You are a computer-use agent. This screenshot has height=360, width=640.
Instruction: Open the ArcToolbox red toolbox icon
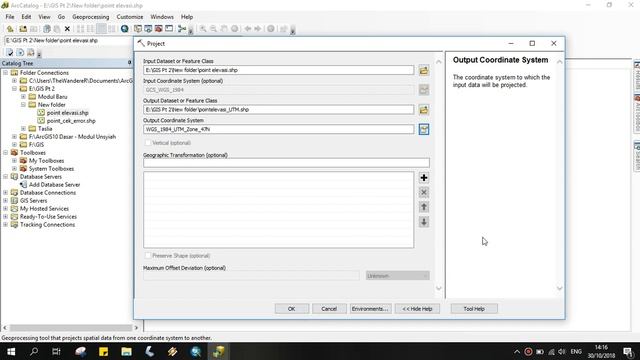click(158, 29)
